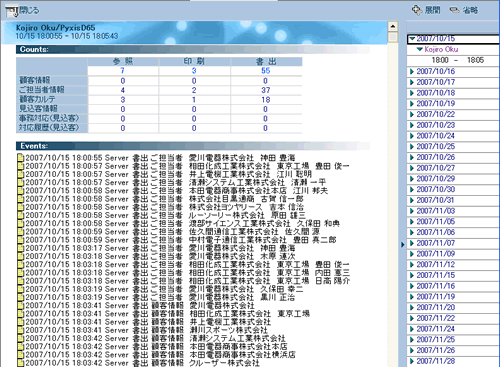This screenshot has width=500, height=367.
Task: Open document icon for 古賀 信一郎 event
Action: tap(21, 199)
